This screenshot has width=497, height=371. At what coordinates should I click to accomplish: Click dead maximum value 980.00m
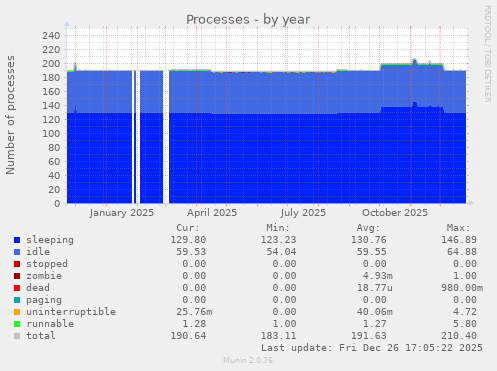(461, 288)
